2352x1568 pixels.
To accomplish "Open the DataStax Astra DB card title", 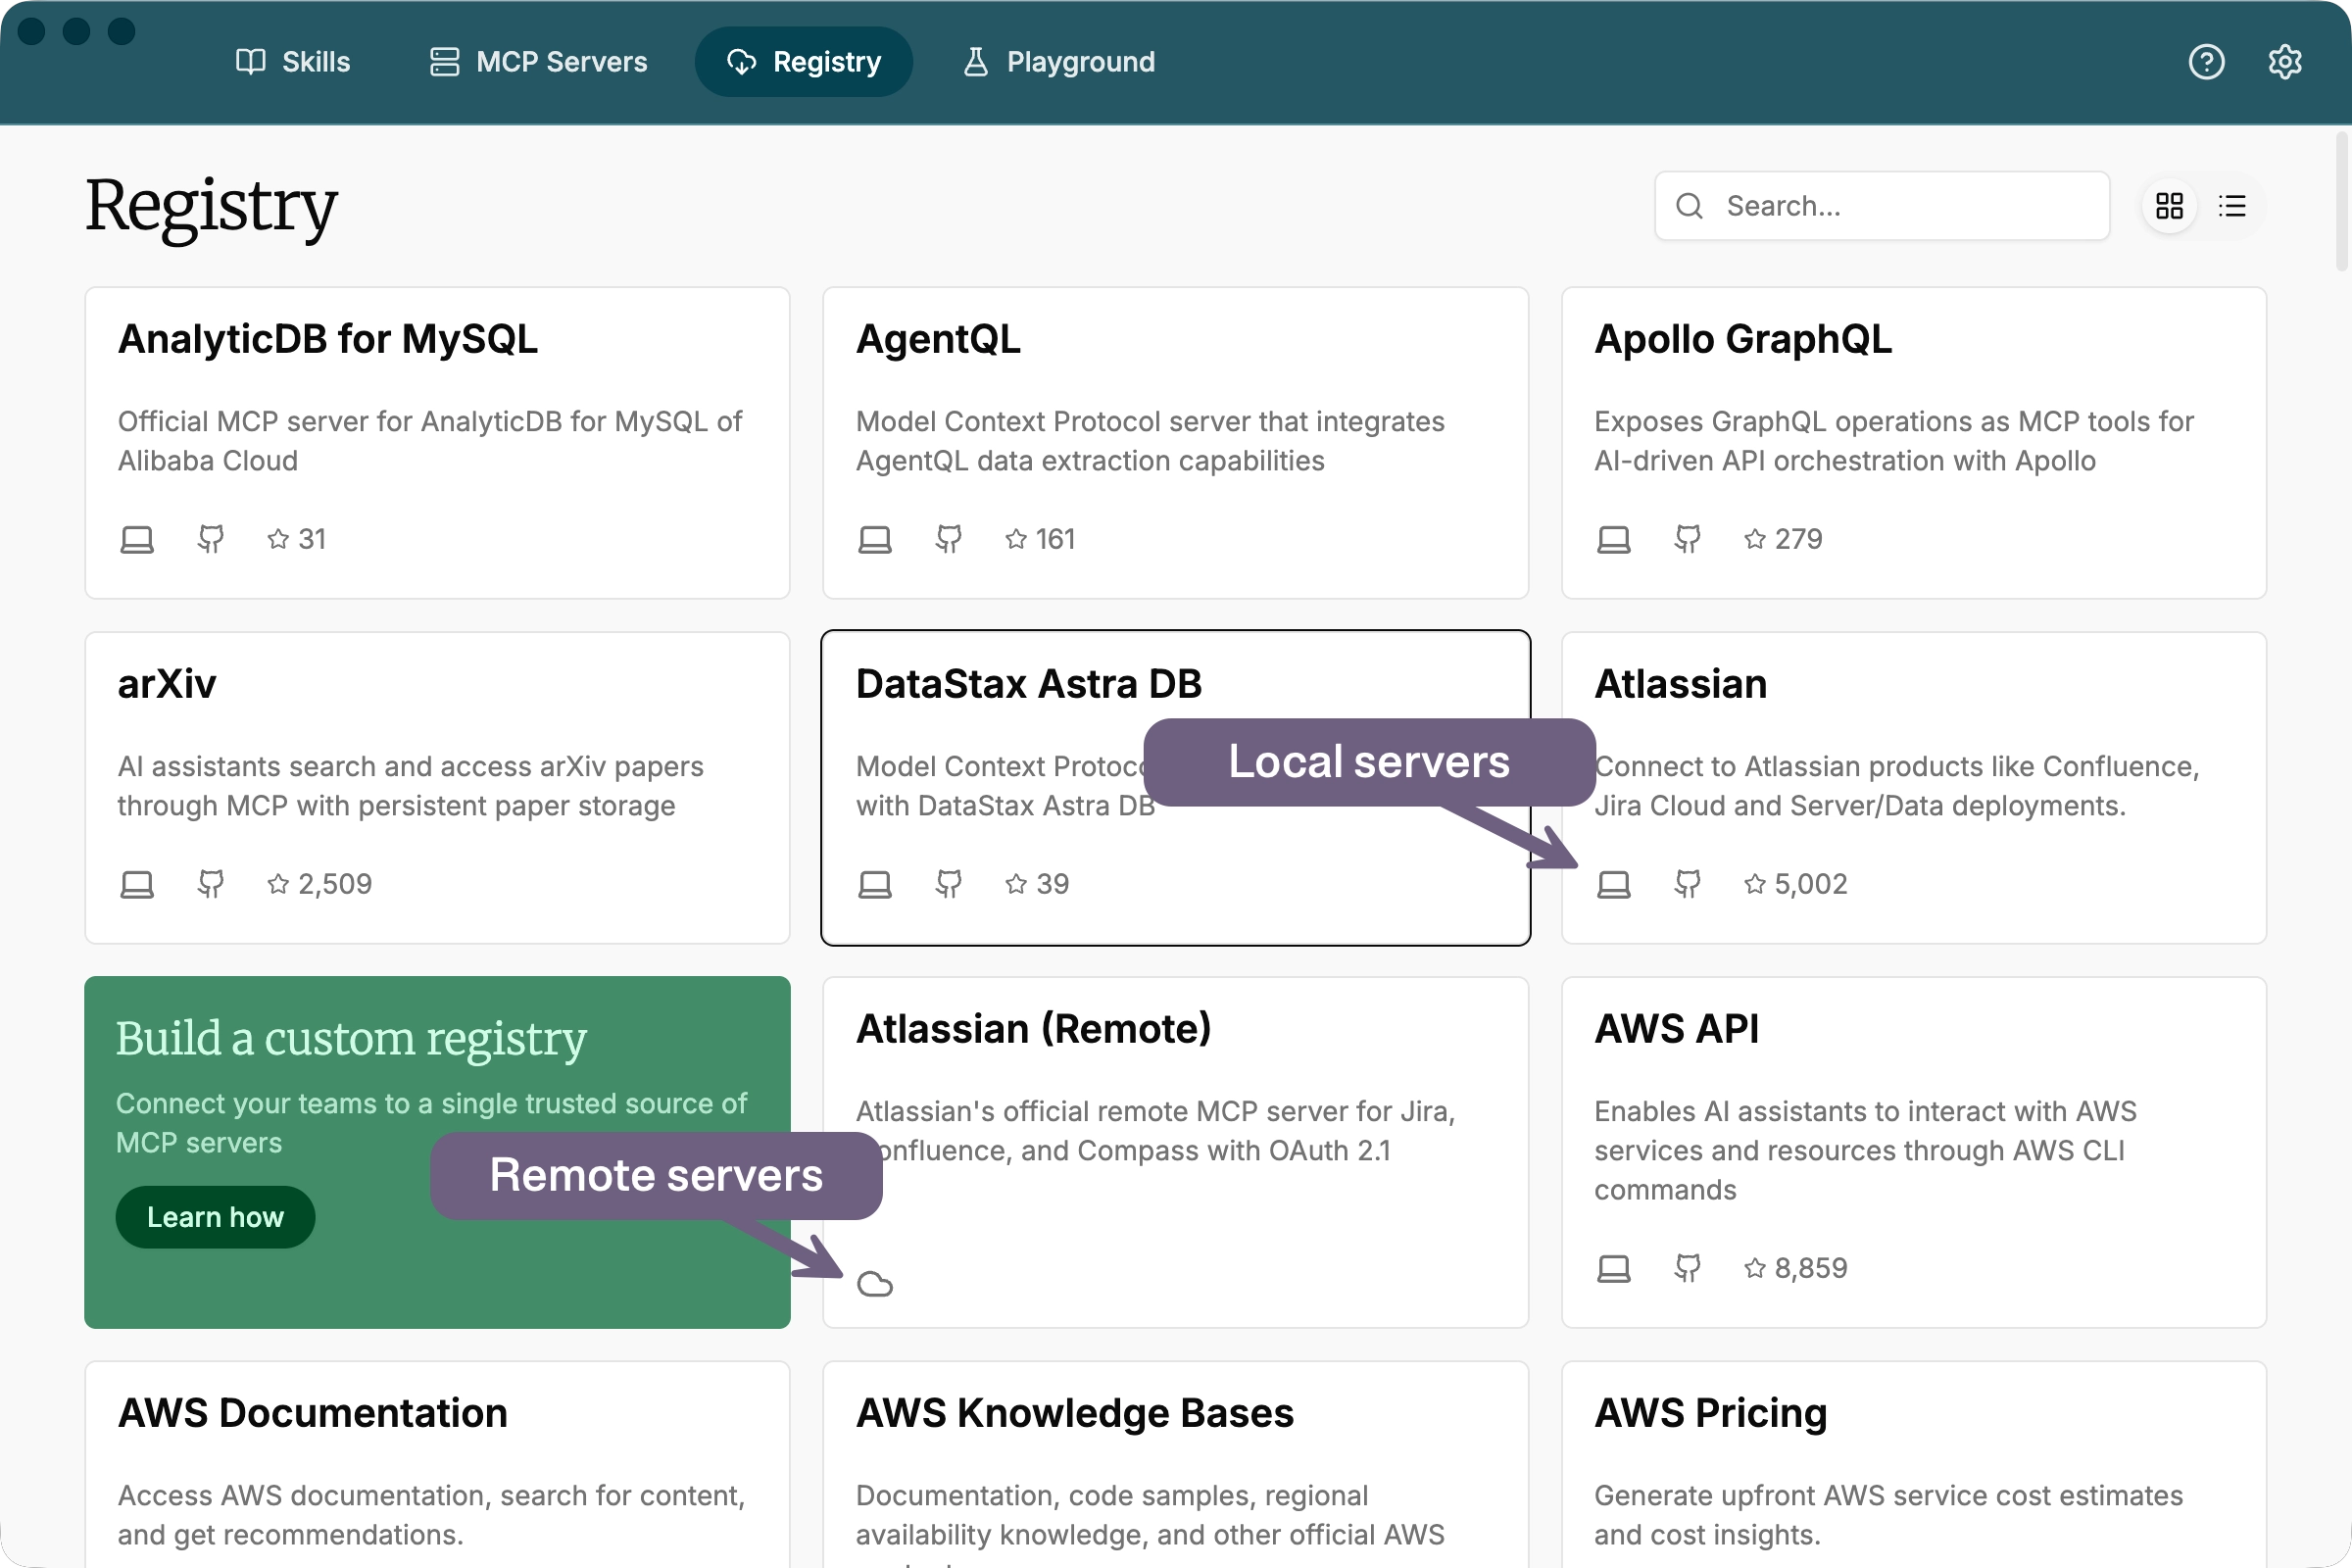I will [x=1029, y=685].
